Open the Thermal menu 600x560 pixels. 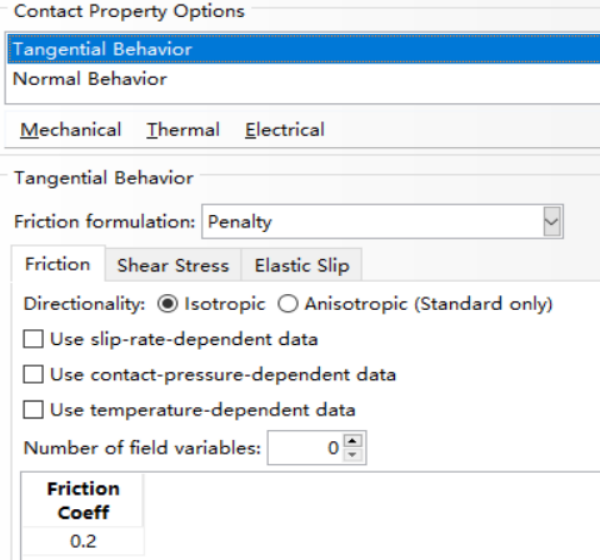183,130
